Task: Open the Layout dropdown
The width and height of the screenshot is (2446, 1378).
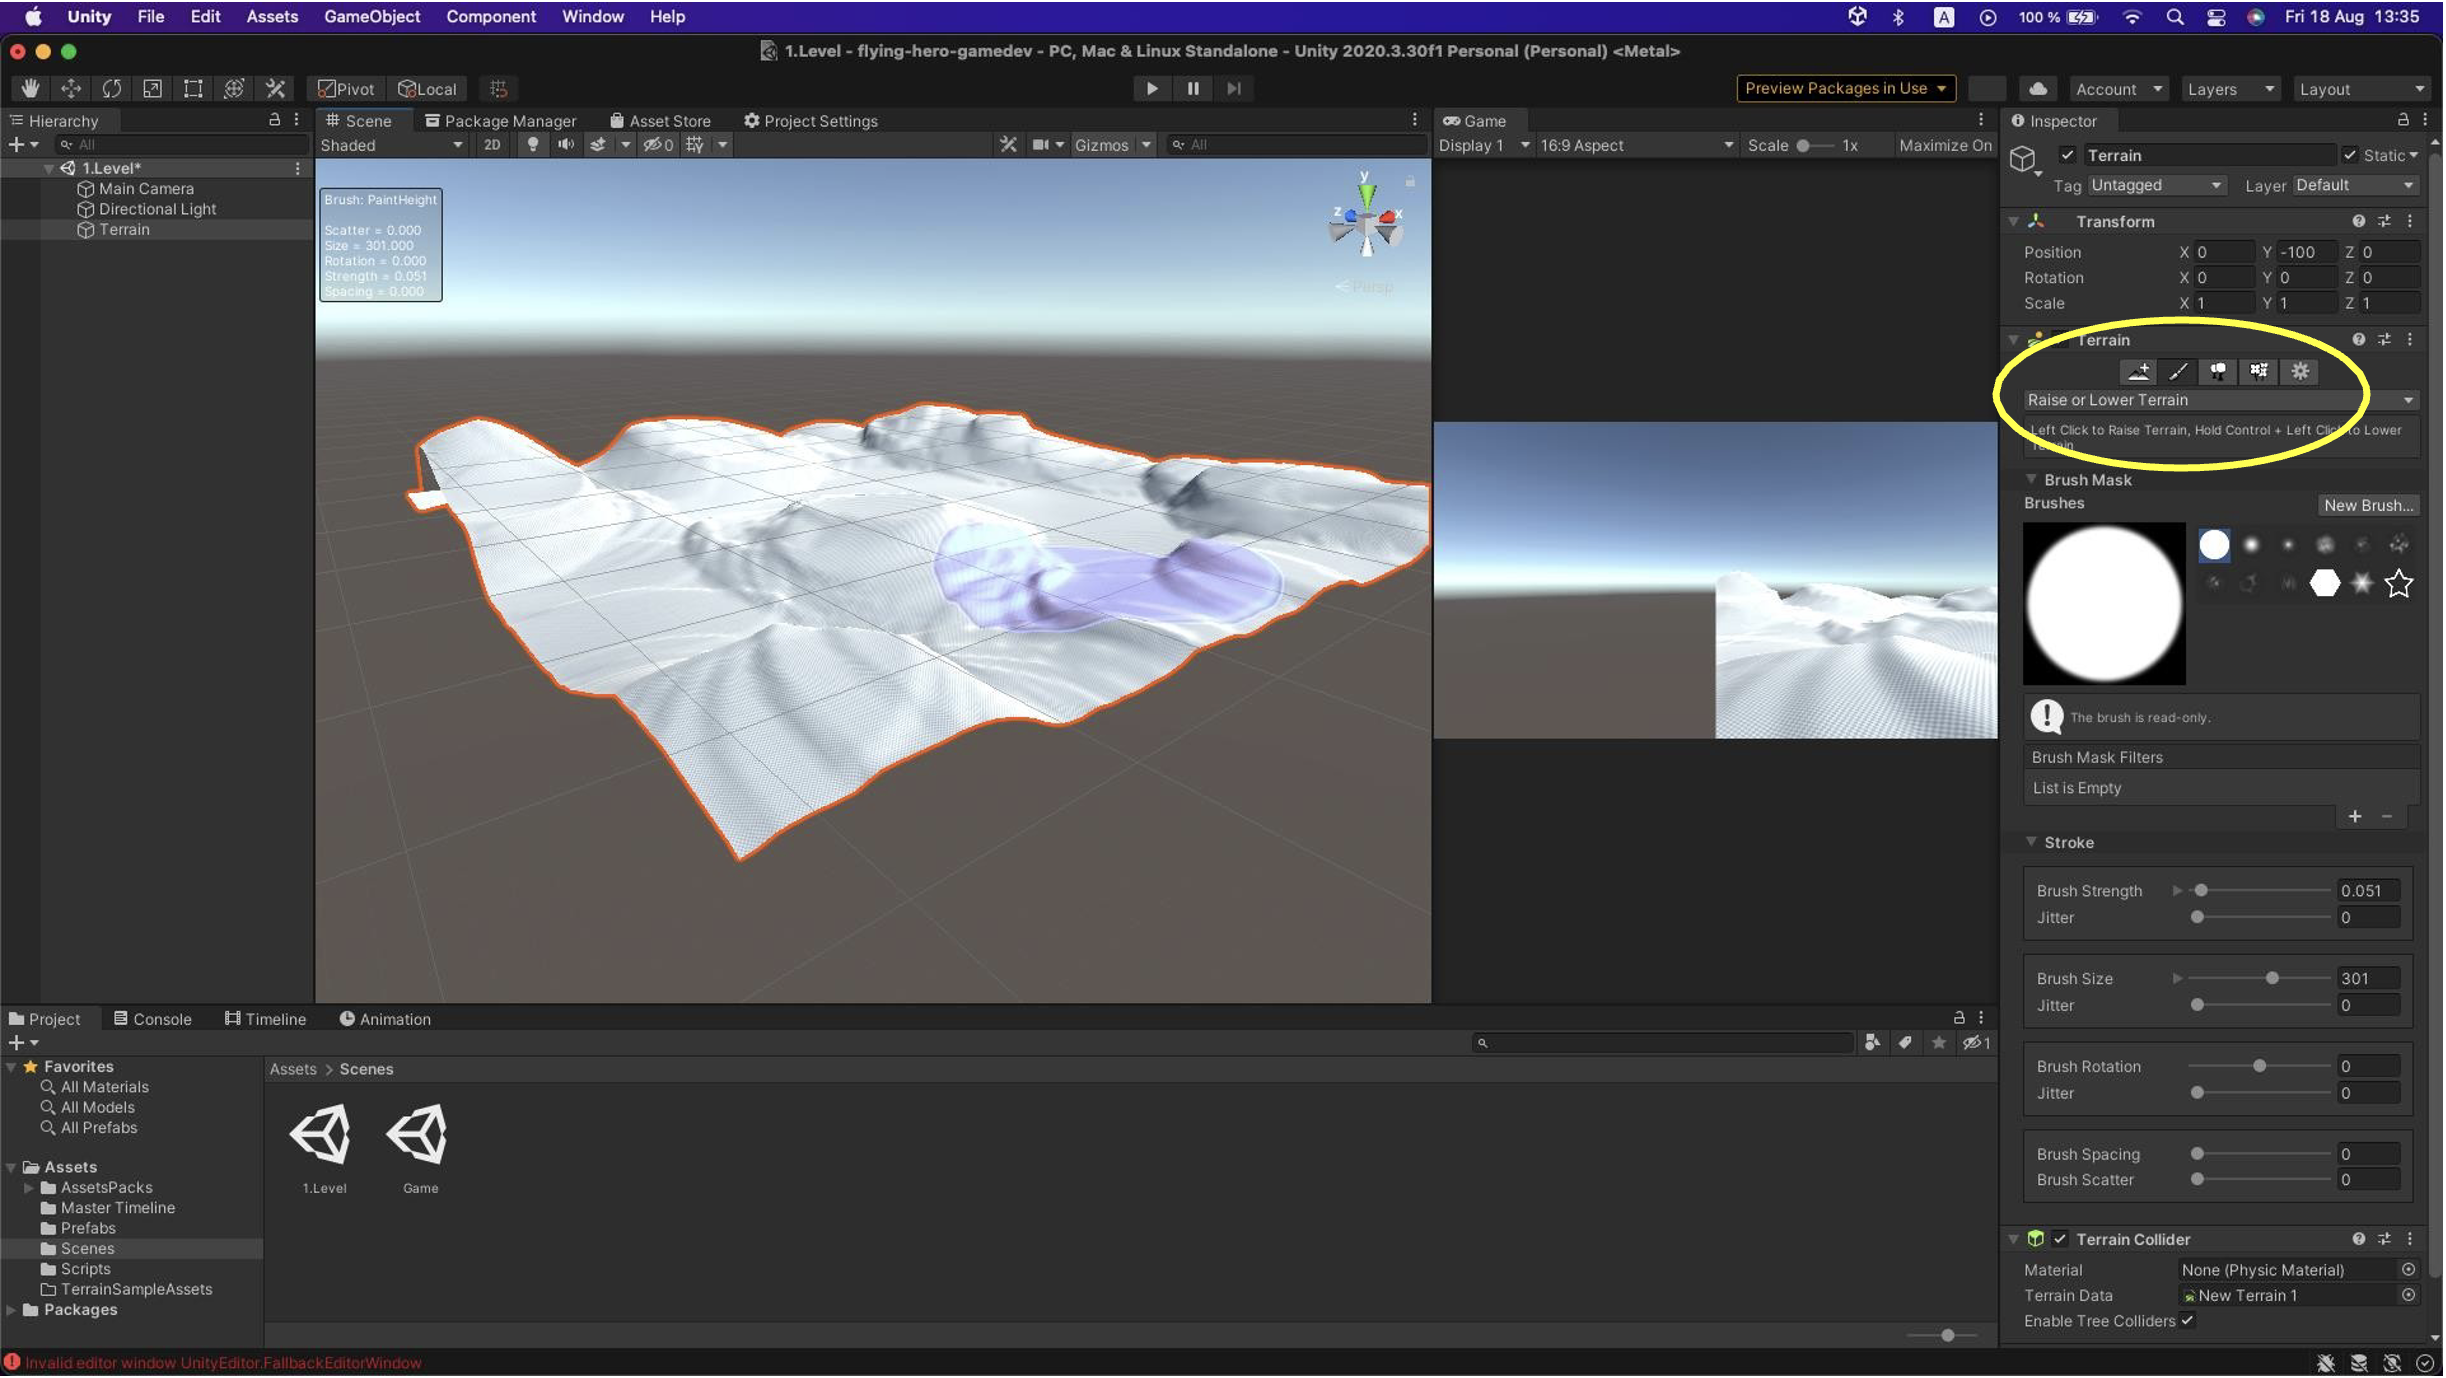Action: tap(2361, 89)
